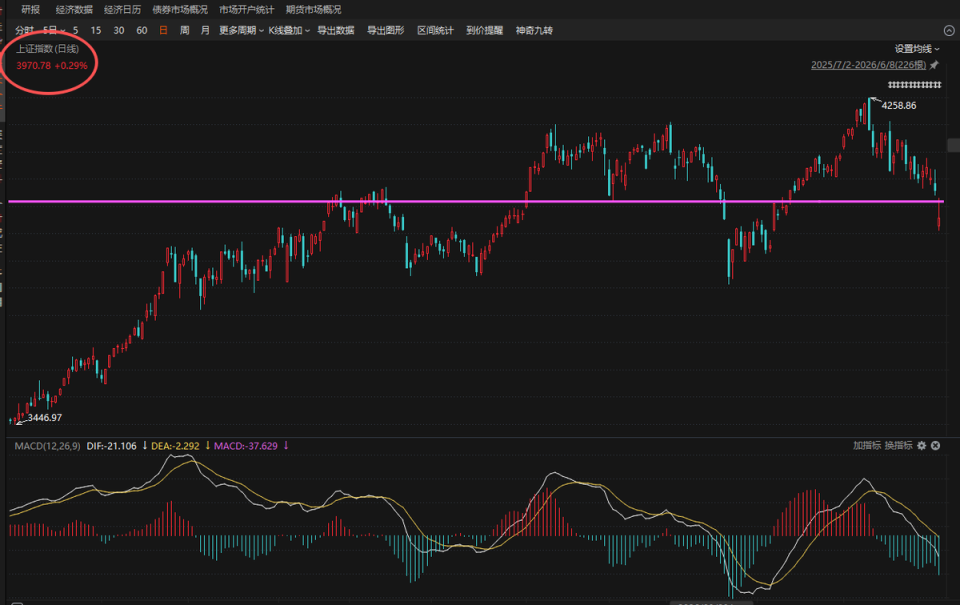The width and height of the screenshot is (960, 605).
Task: Click 换指标 to change indicator
Action: pos(898,446)
